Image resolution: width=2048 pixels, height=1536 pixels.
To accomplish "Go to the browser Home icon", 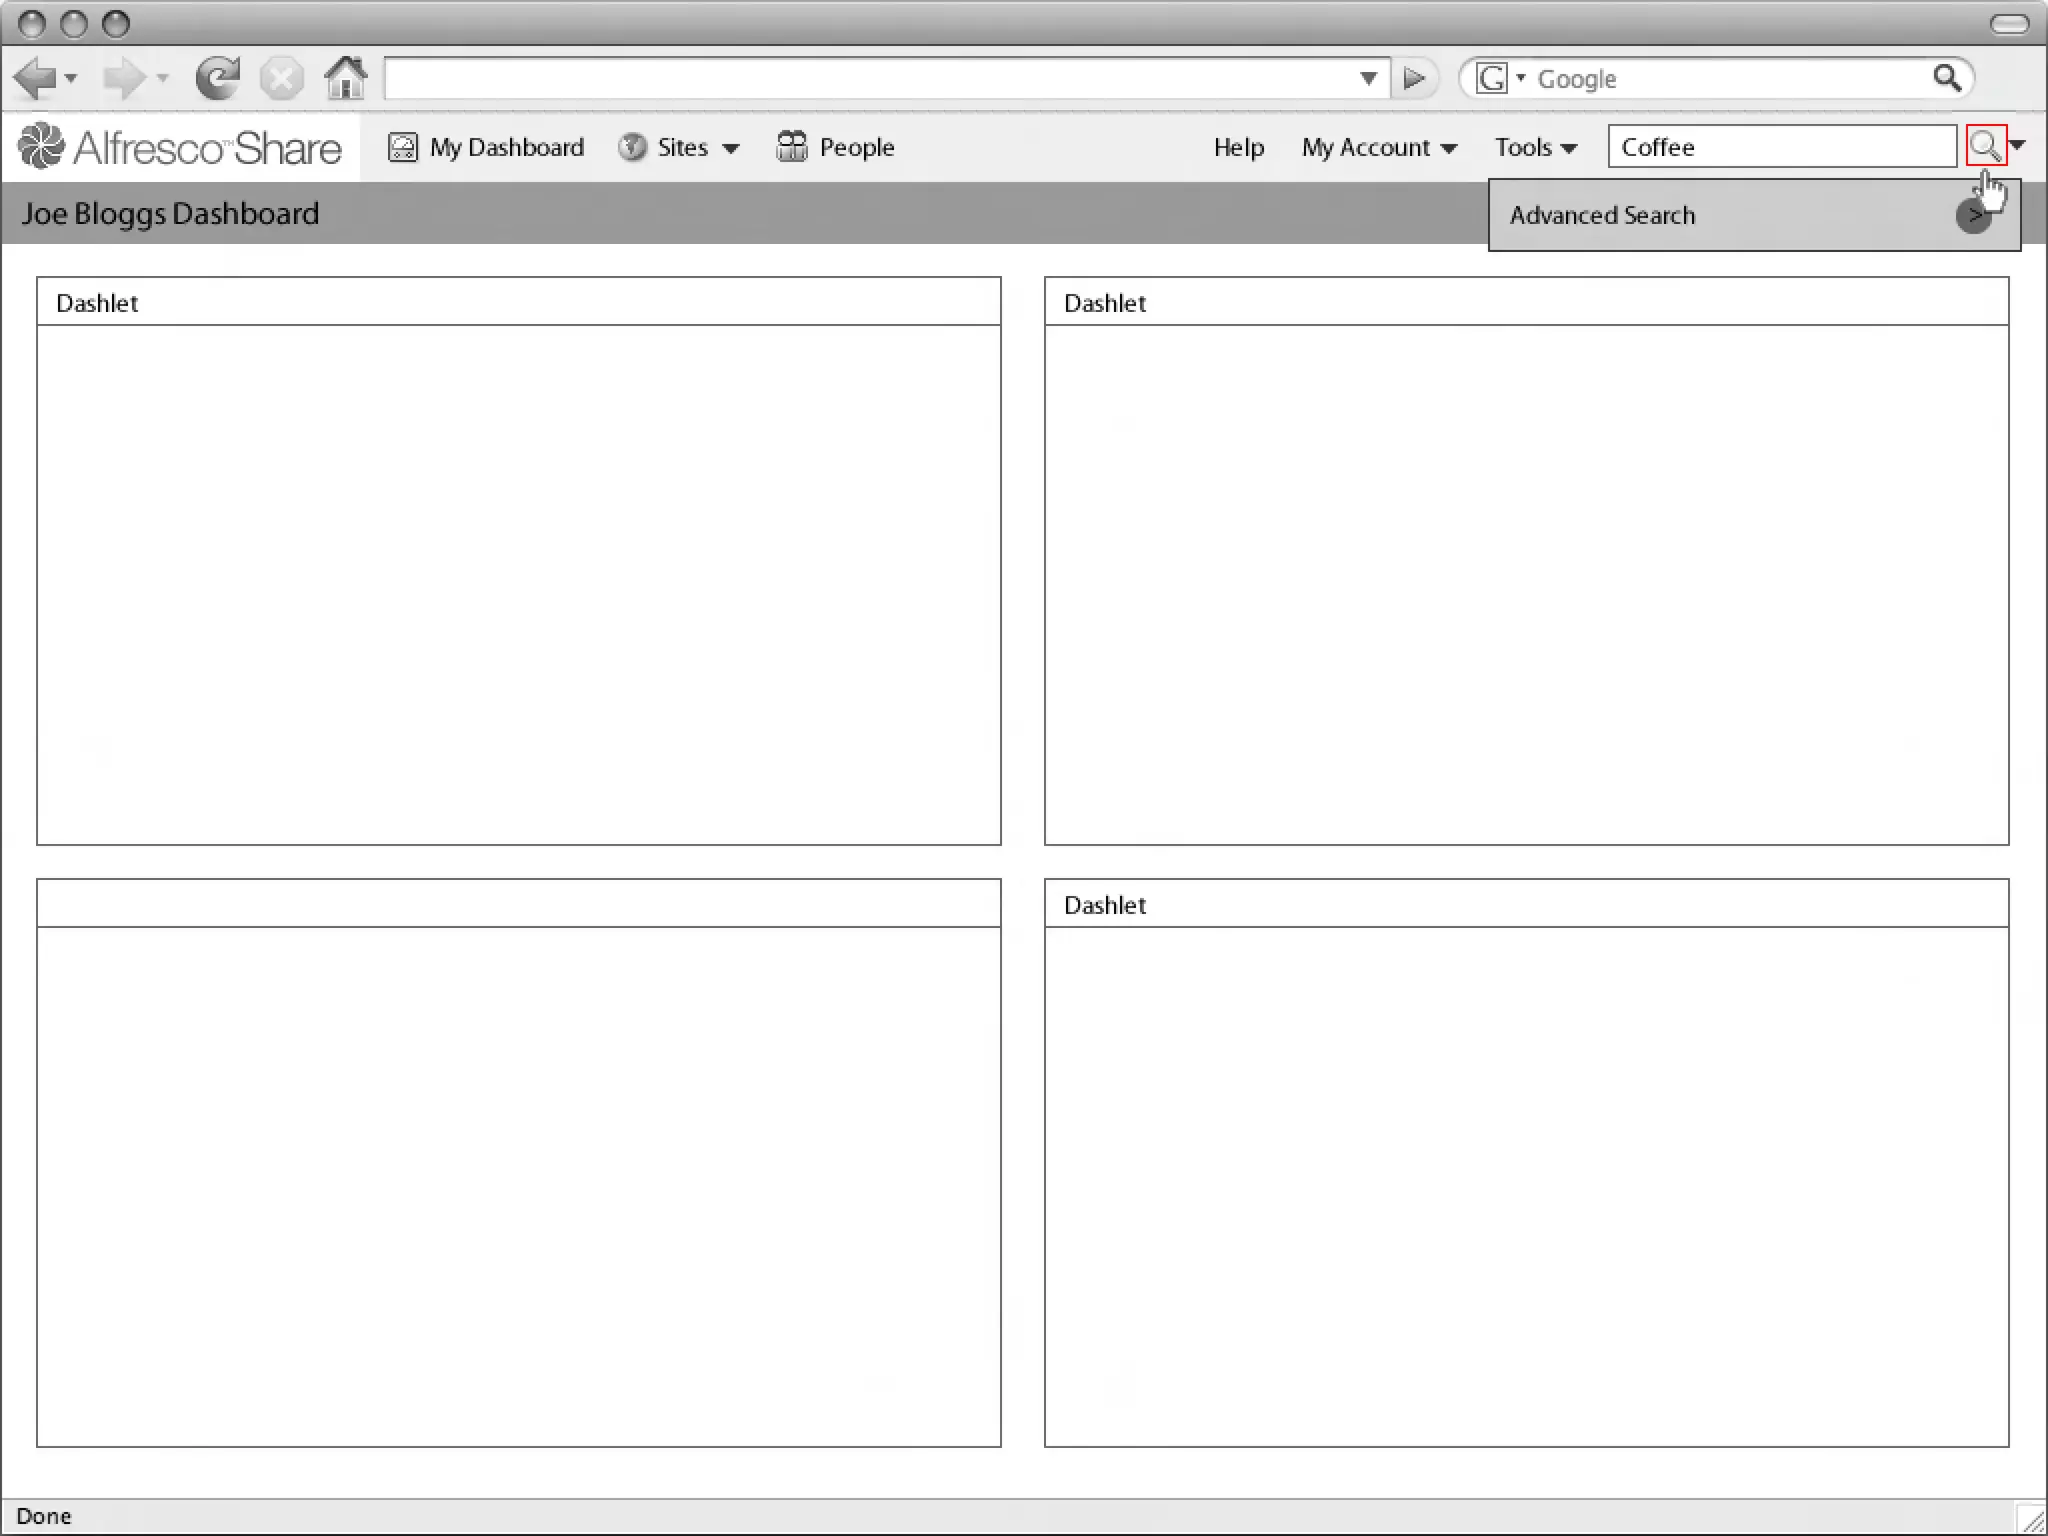I will pos(346,78).
